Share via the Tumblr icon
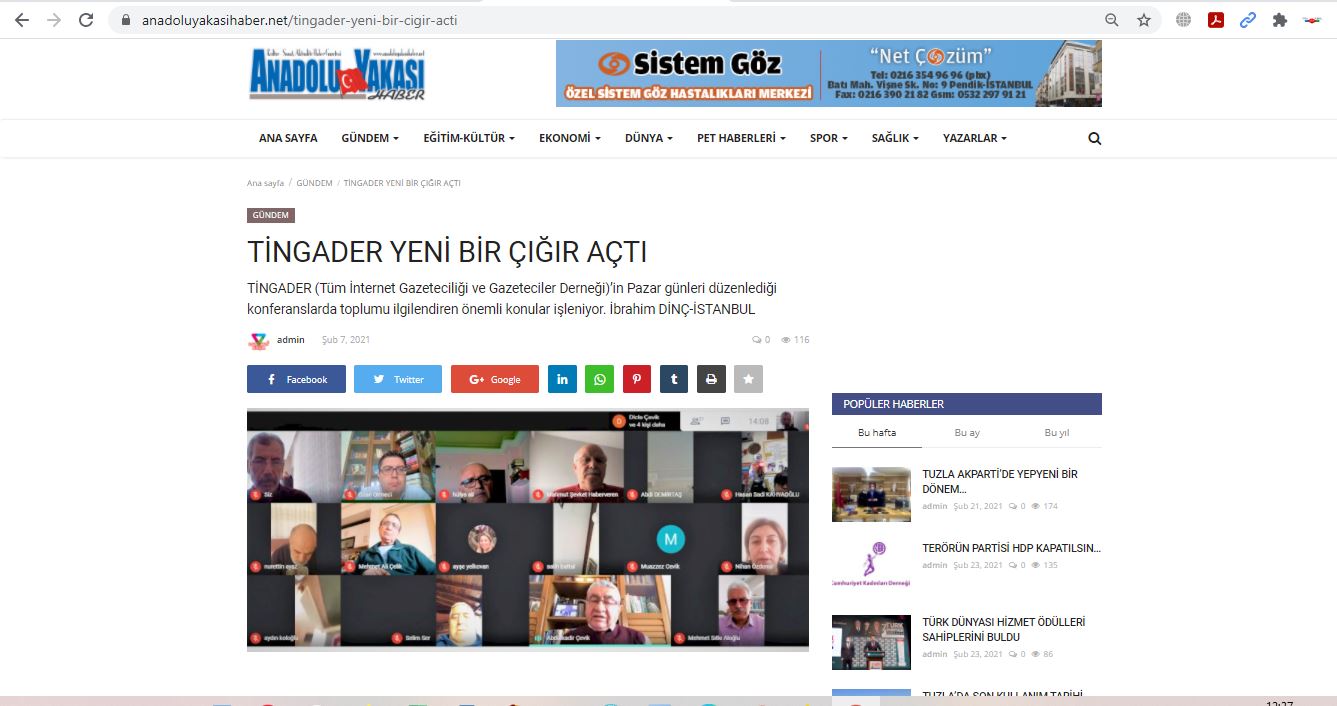This screenshot has width=1337, height=706. tap(674, 379)
